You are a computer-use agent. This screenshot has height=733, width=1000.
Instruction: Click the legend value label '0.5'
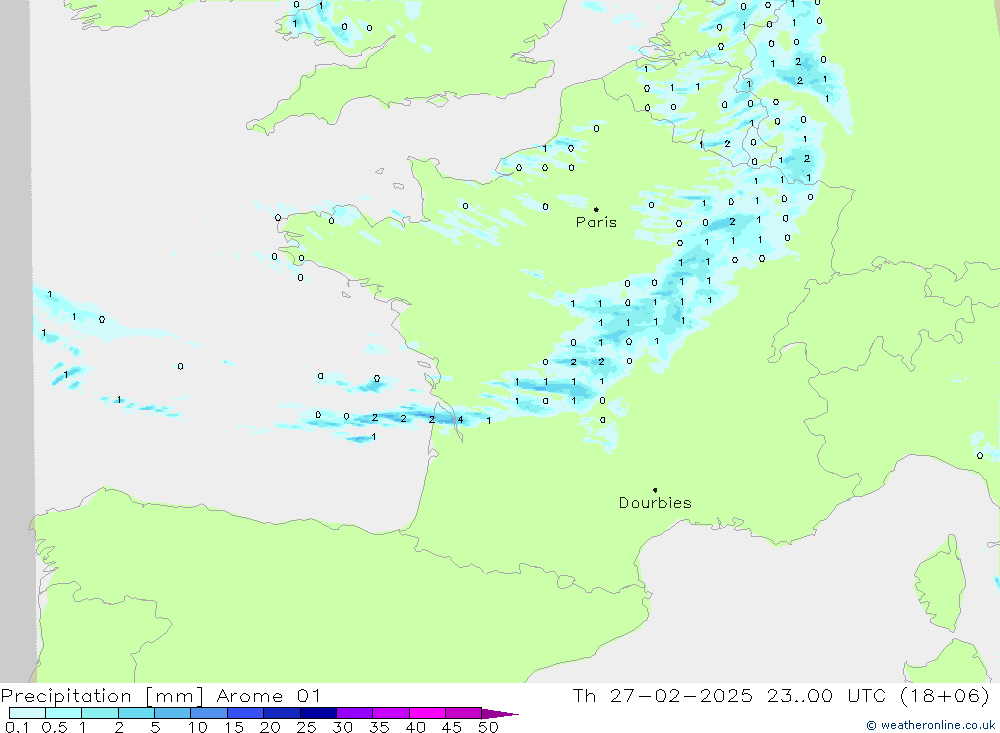click(54, 727)
